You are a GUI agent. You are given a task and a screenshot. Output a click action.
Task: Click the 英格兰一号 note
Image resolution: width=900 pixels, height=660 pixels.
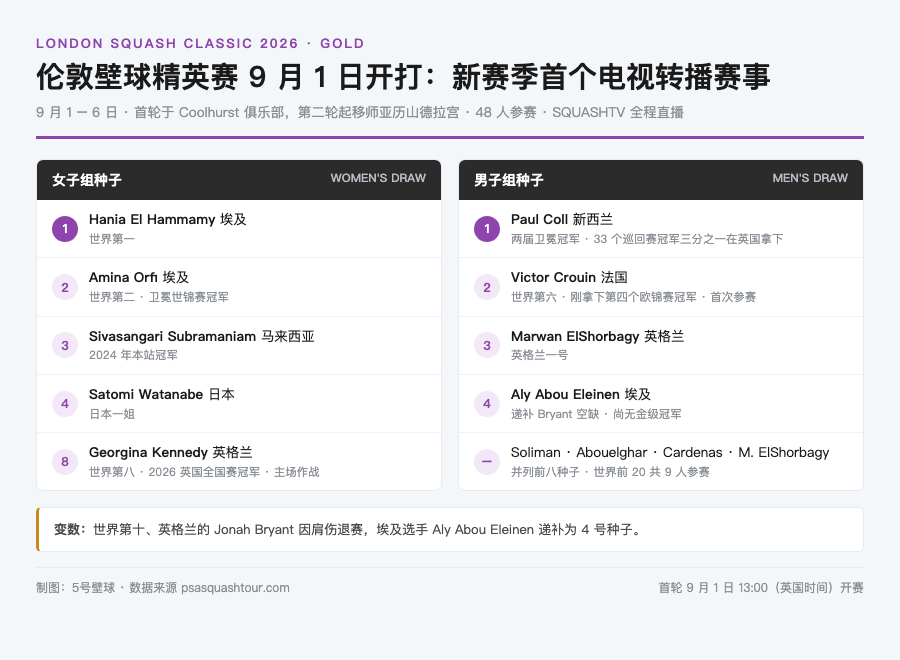(540, 355)
